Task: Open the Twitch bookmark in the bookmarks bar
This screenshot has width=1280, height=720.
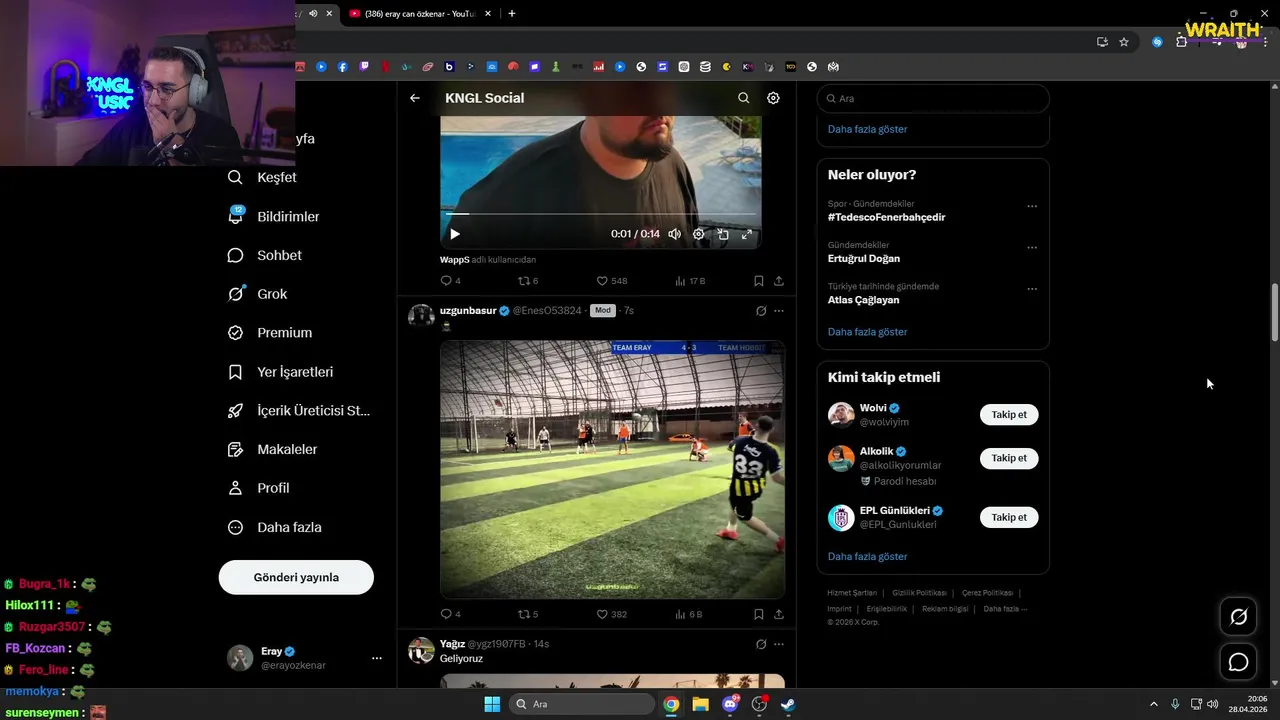Action: coord(364,67)
